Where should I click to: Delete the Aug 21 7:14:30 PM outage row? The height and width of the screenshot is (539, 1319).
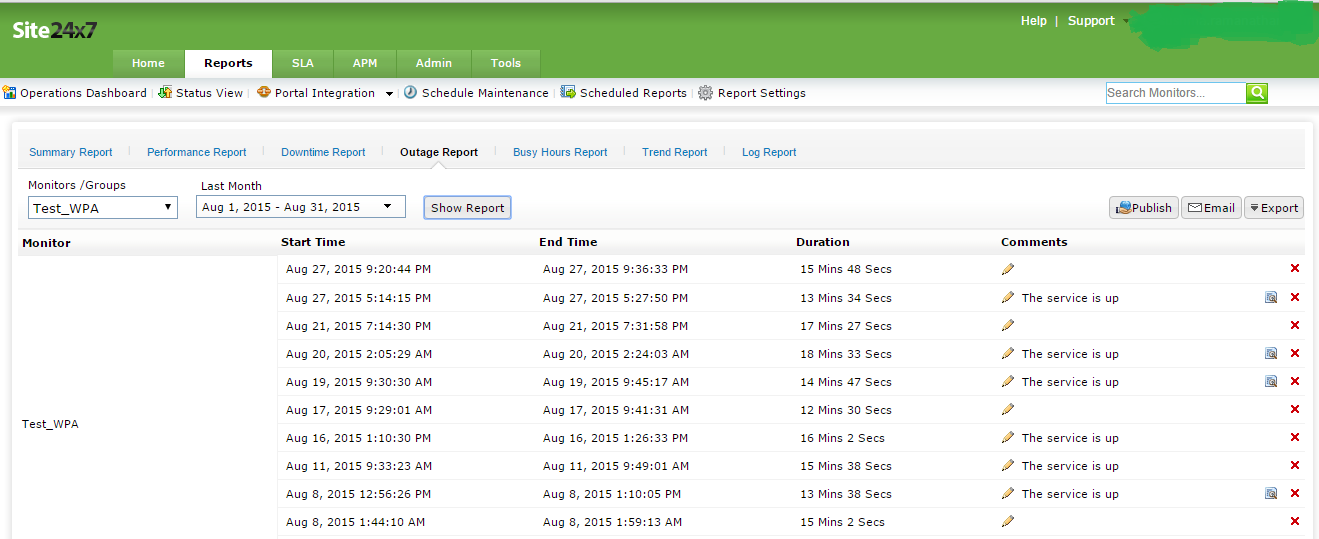[x=1295, y=325]
